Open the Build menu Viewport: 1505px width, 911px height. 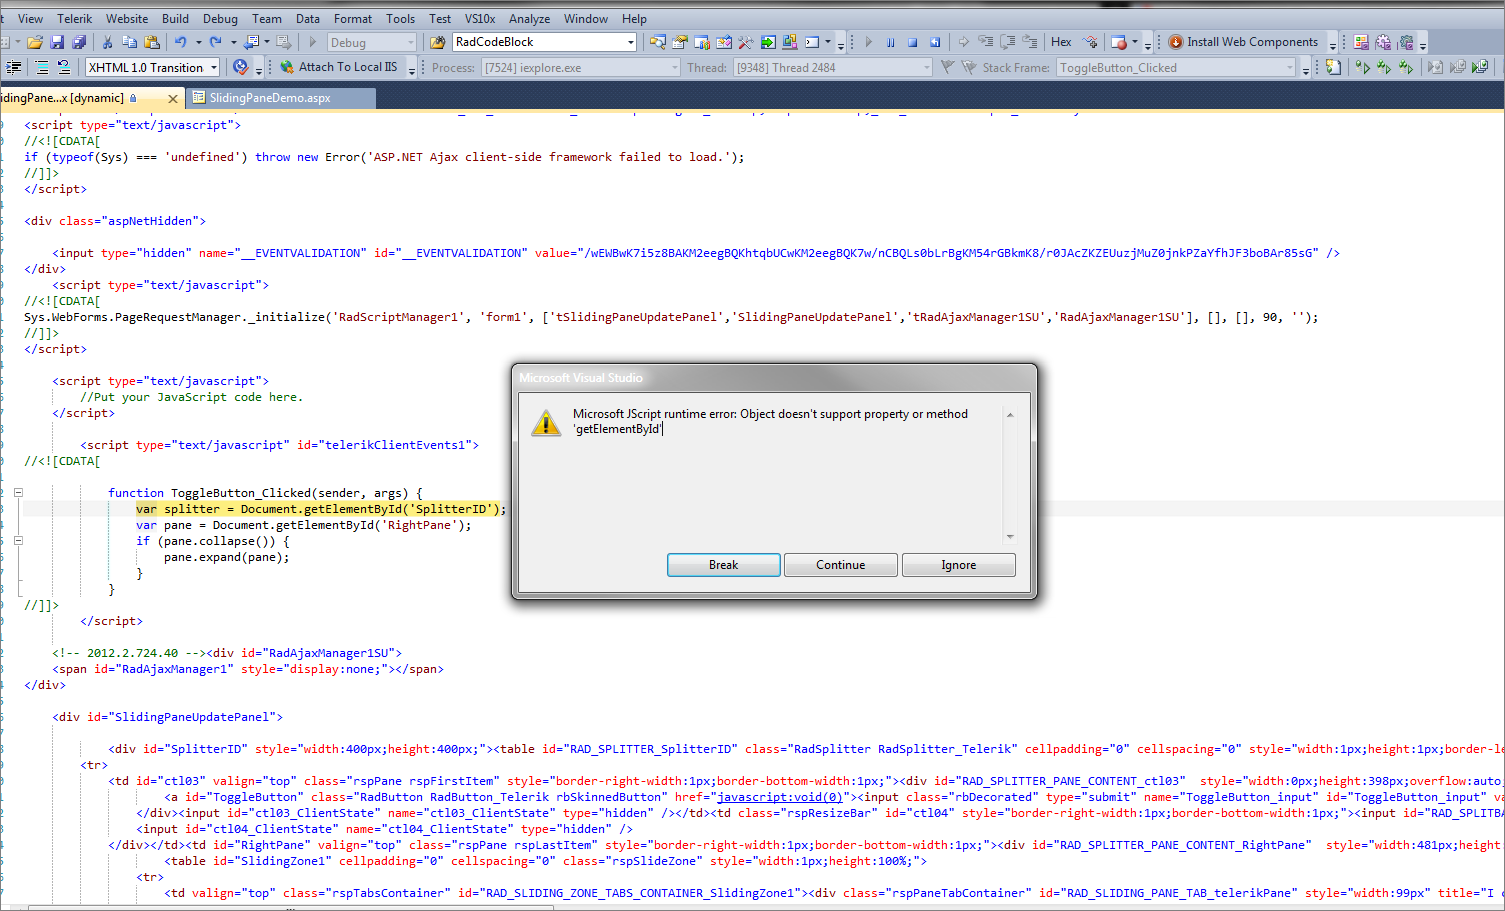(175, 18)
